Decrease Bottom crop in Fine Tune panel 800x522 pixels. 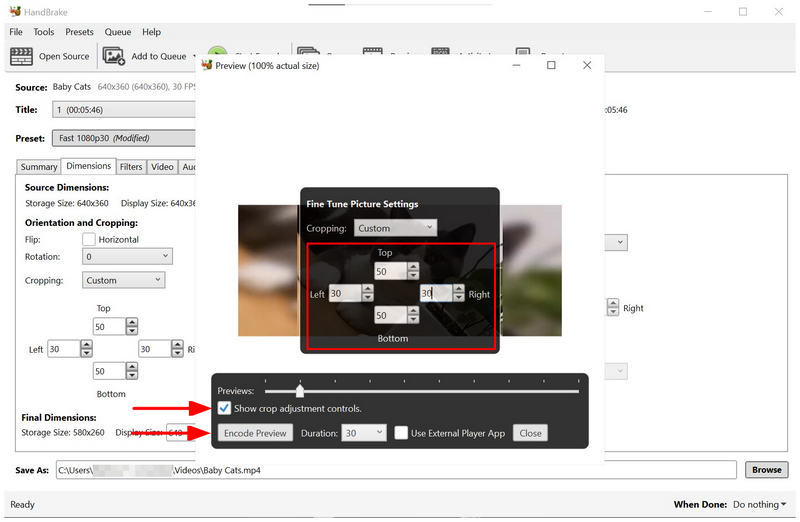(413, 319)
